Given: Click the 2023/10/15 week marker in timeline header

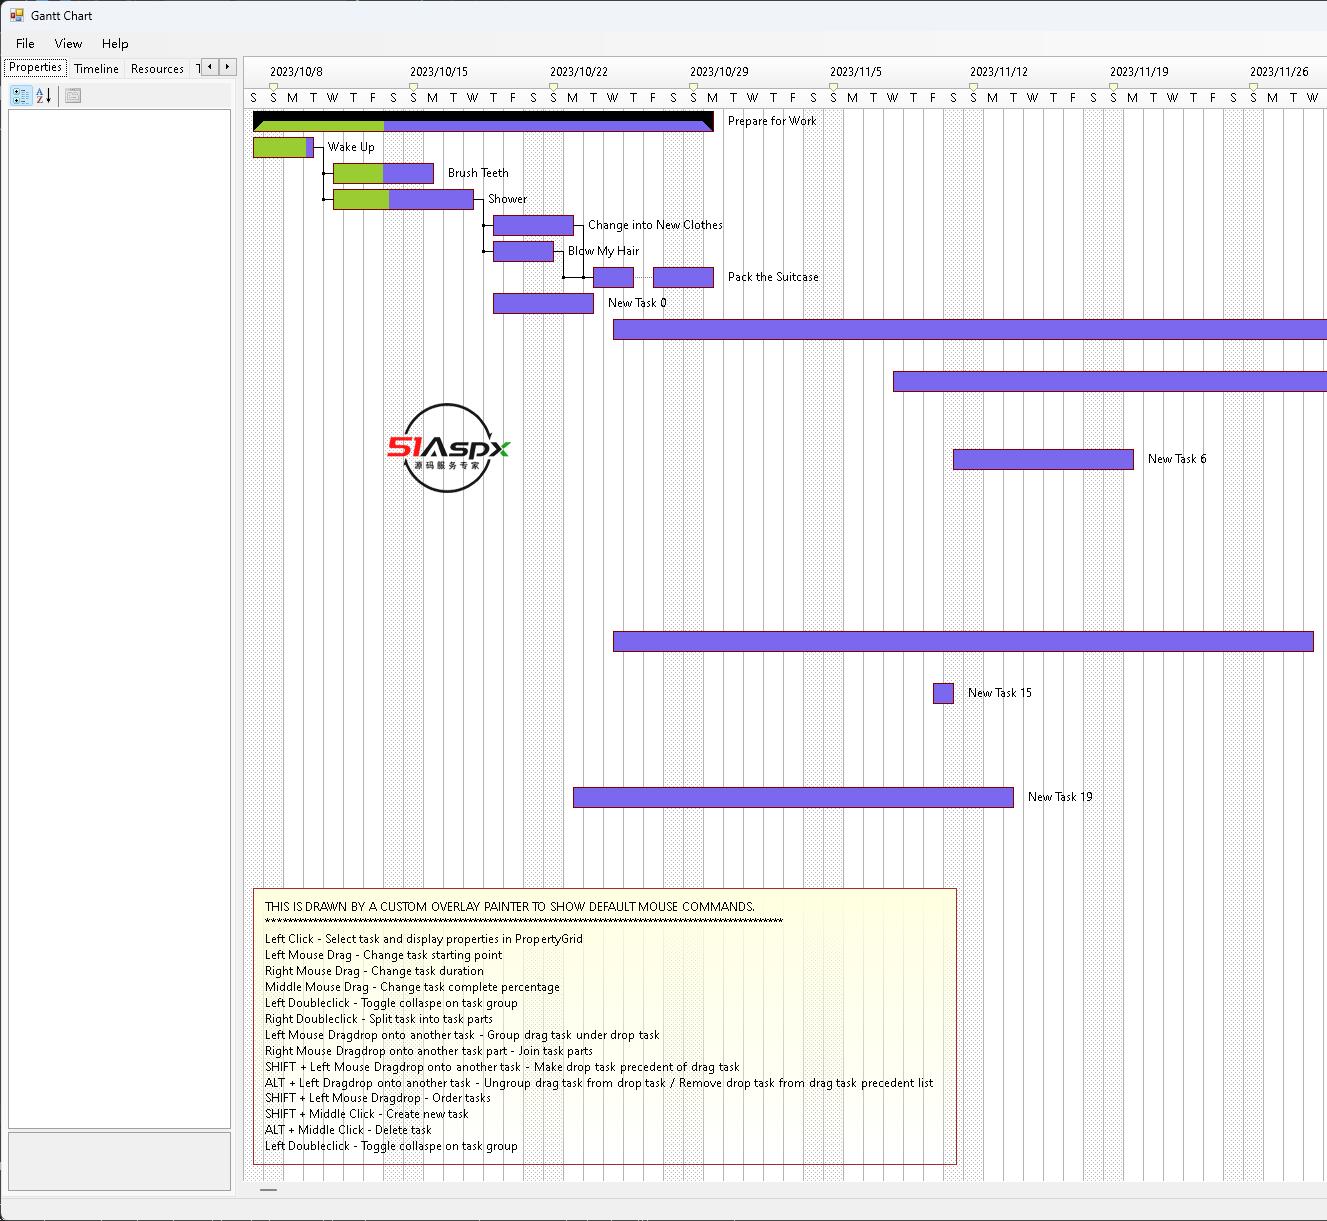Looking at the screenshot, I should [x=438, y=72].
